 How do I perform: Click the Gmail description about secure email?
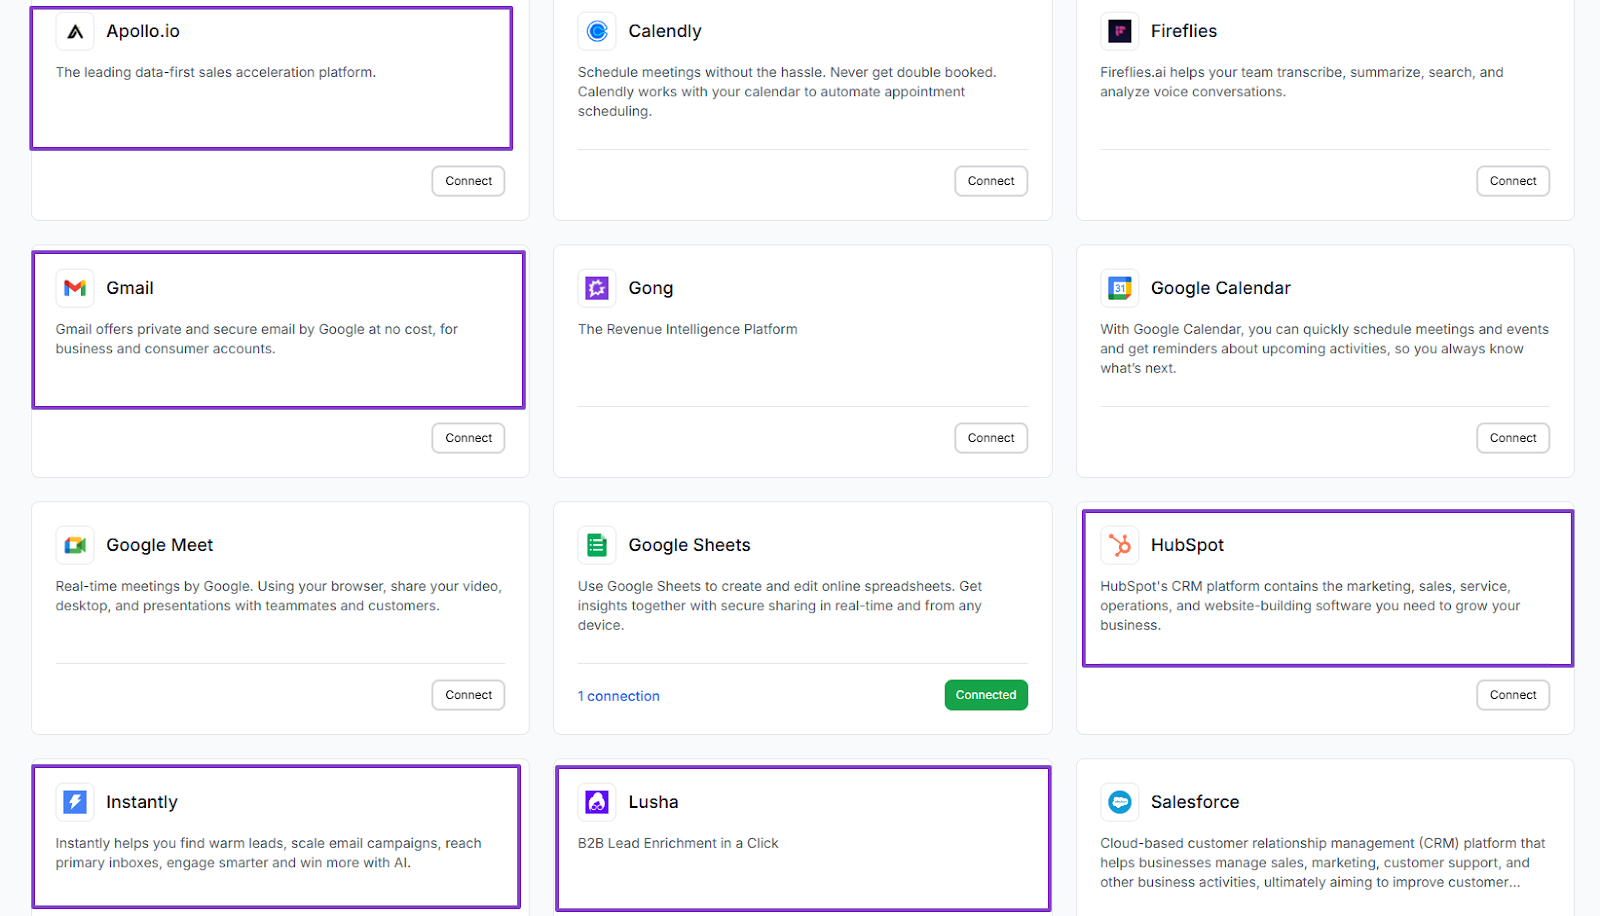(x=257, y=339)
